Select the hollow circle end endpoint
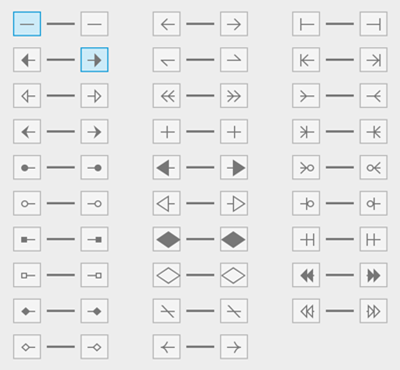The height and width of the screenshot is (370, 400). [x=94, y=203]
